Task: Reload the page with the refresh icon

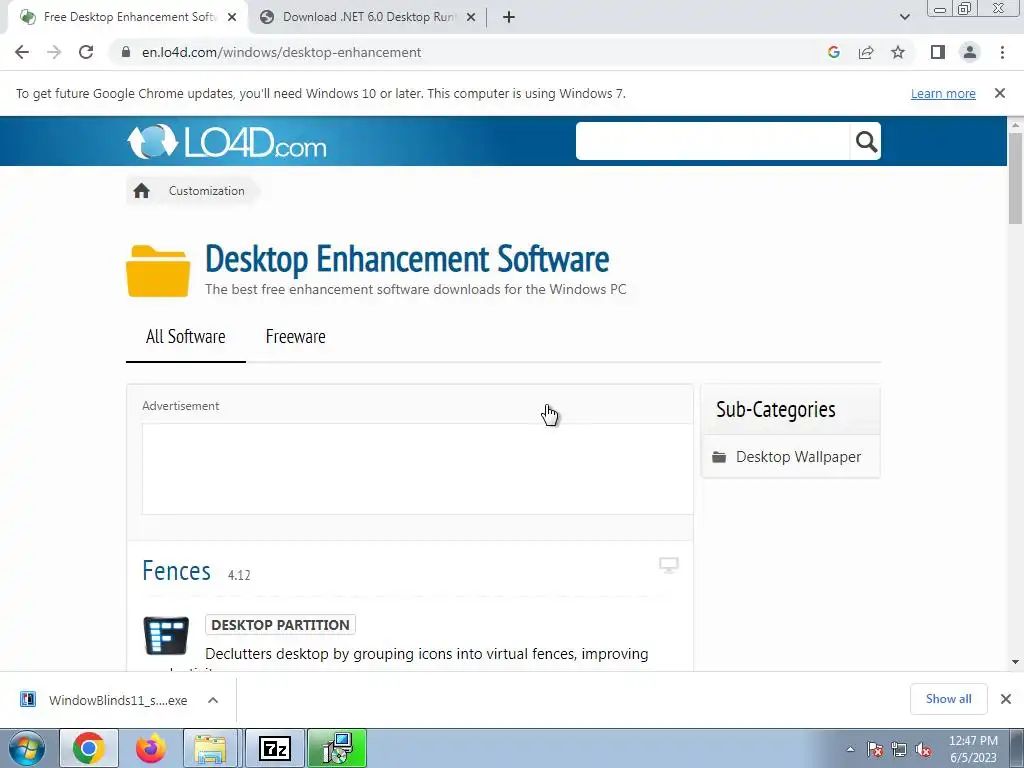Action: 86,52
